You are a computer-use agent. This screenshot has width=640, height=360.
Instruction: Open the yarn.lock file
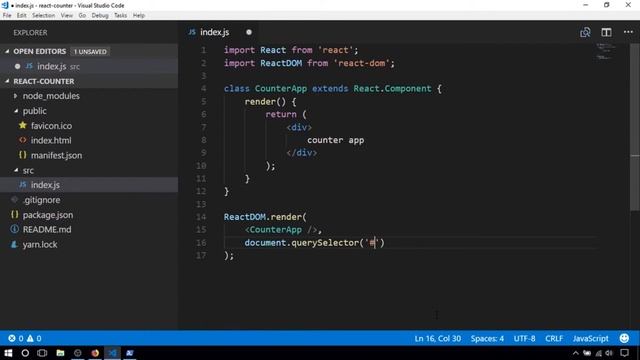coord(89,244)
